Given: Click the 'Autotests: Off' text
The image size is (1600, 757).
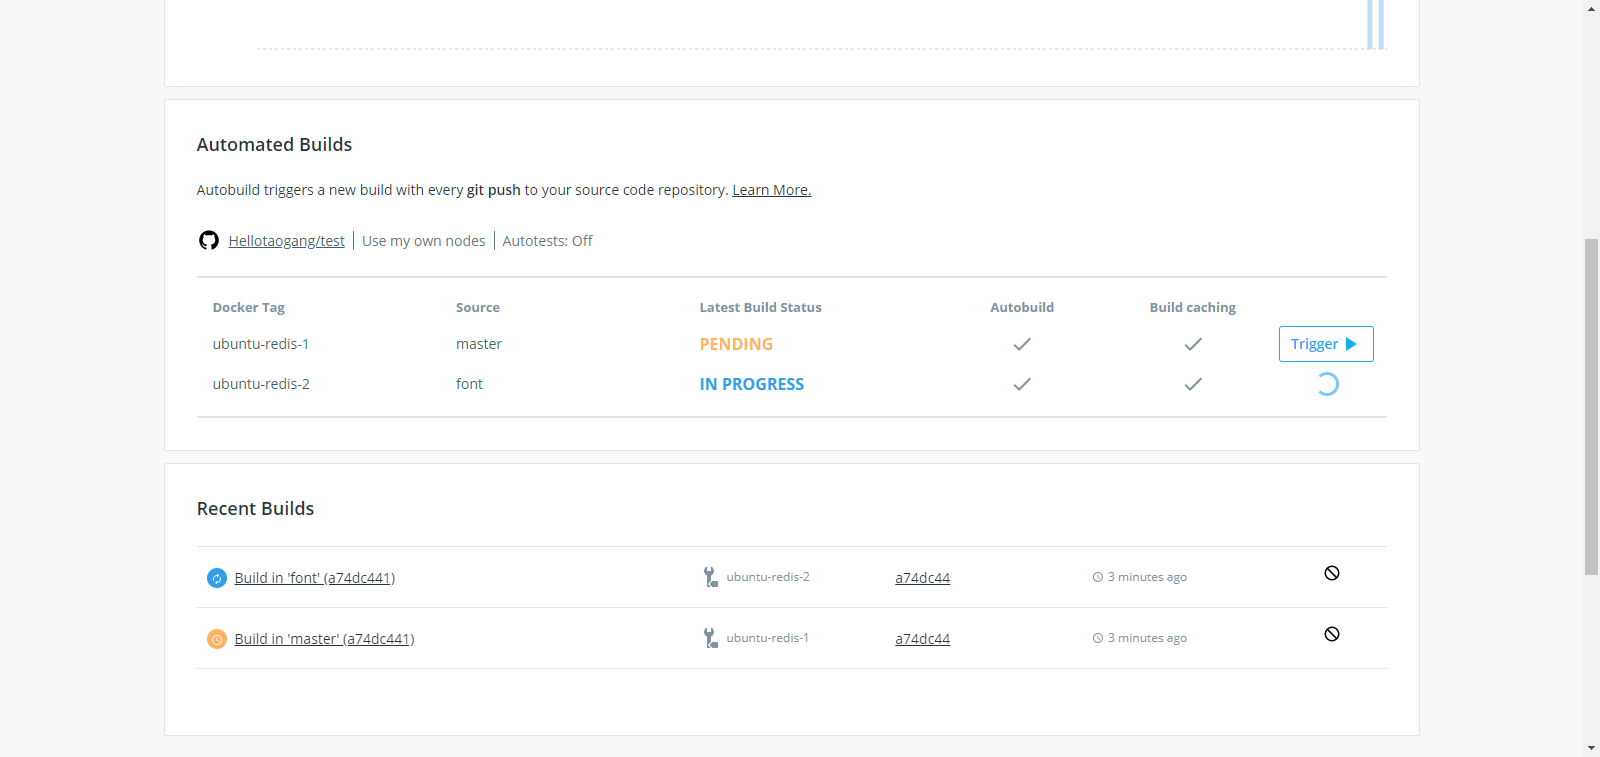Looking at the screenshot, I should [547, 241].
